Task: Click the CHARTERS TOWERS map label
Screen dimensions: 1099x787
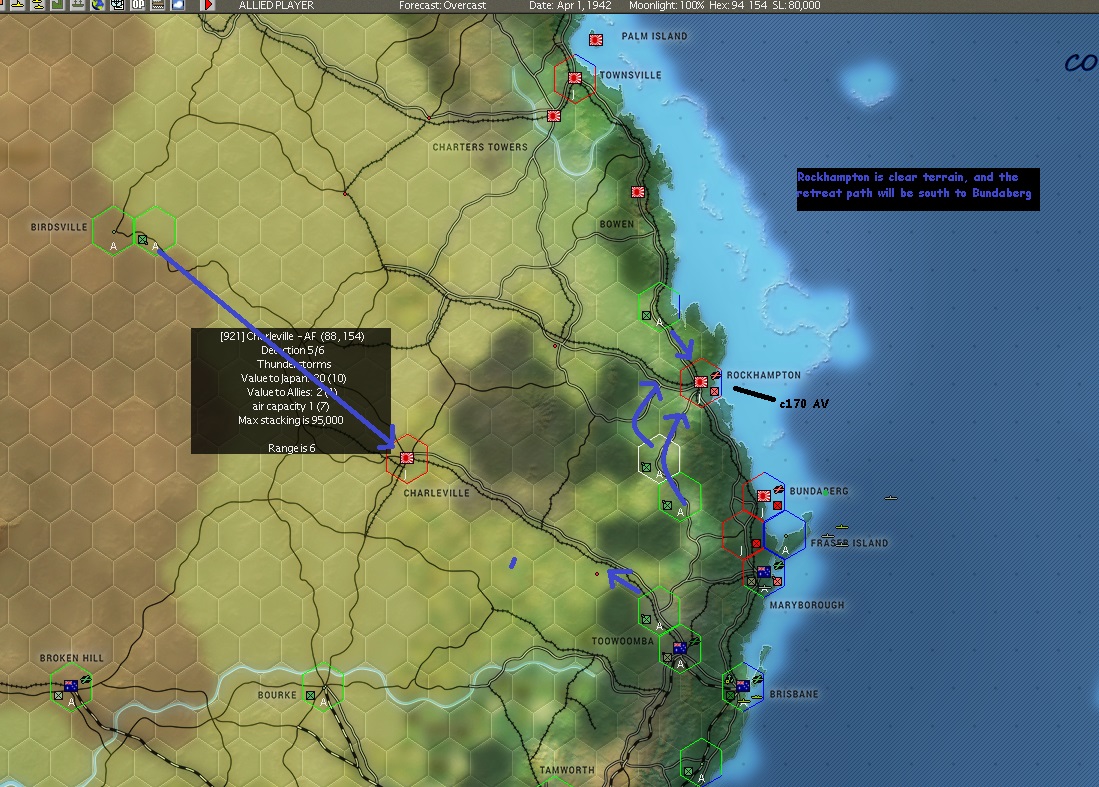Action: 480,147
